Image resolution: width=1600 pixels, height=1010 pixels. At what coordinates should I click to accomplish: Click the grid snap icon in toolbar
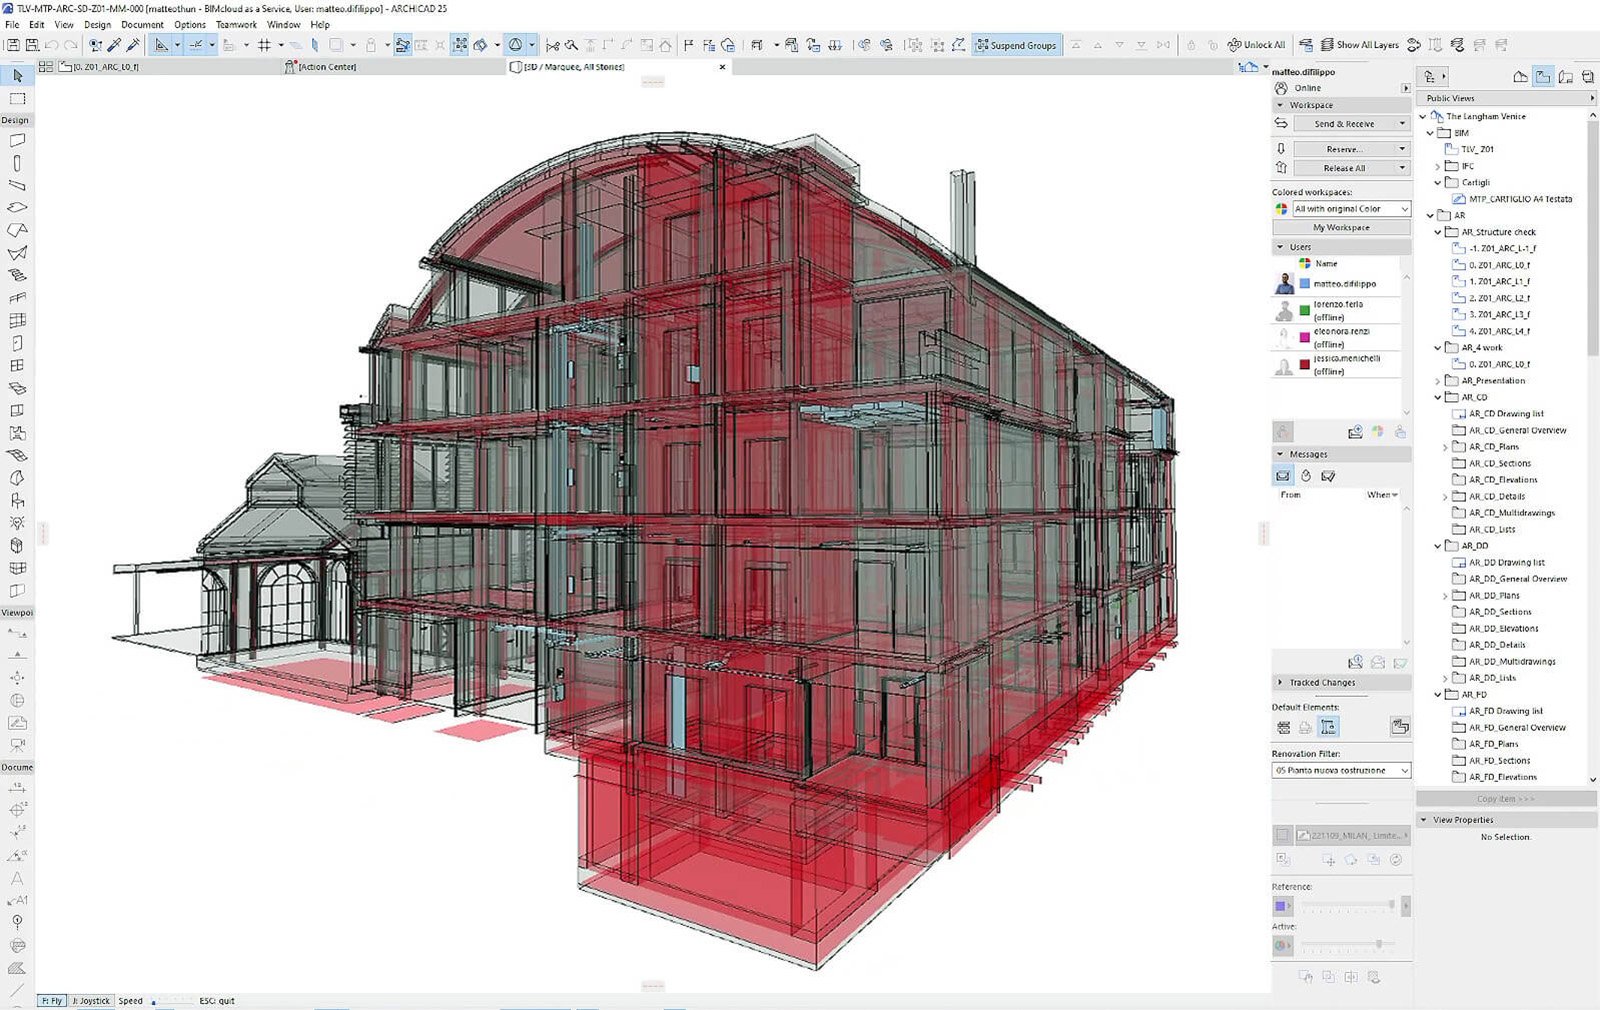click(264, 45)
